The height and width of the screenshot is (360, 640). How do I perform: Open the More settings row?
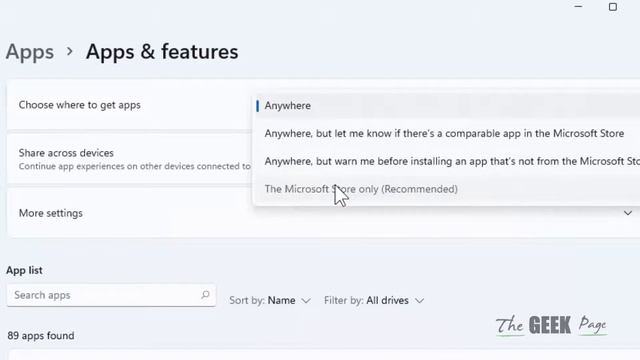click(x=323, y=213)
